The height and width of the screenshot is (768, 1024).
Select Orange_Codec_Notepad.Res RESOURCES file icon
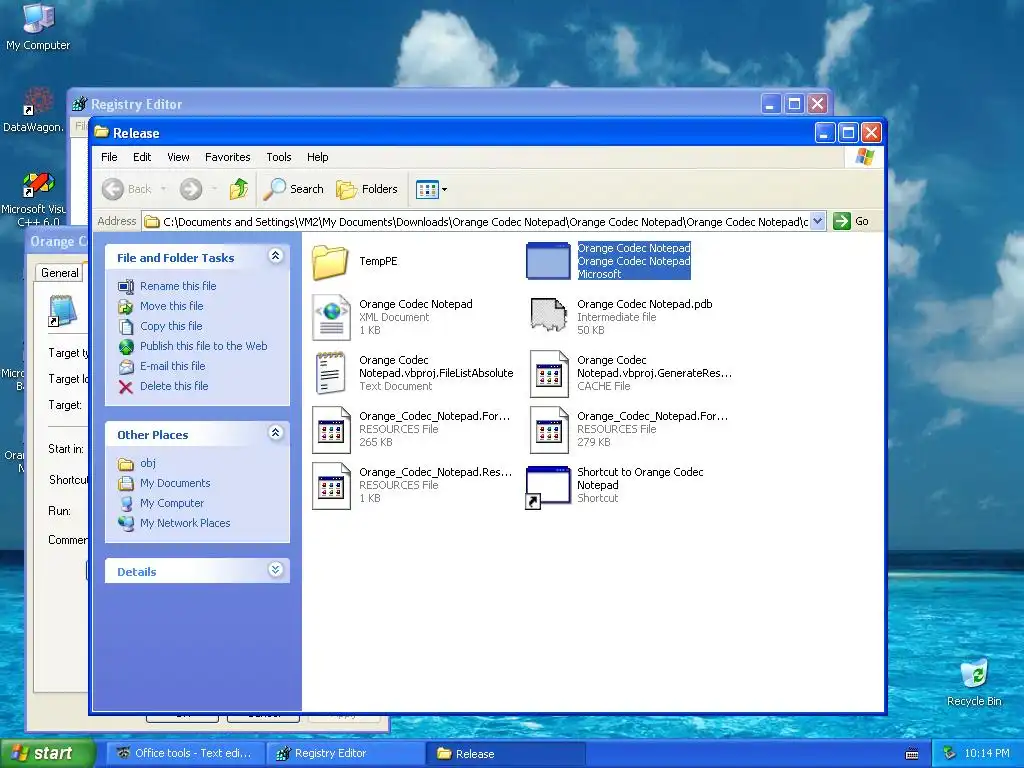click(x=331, y=486)
